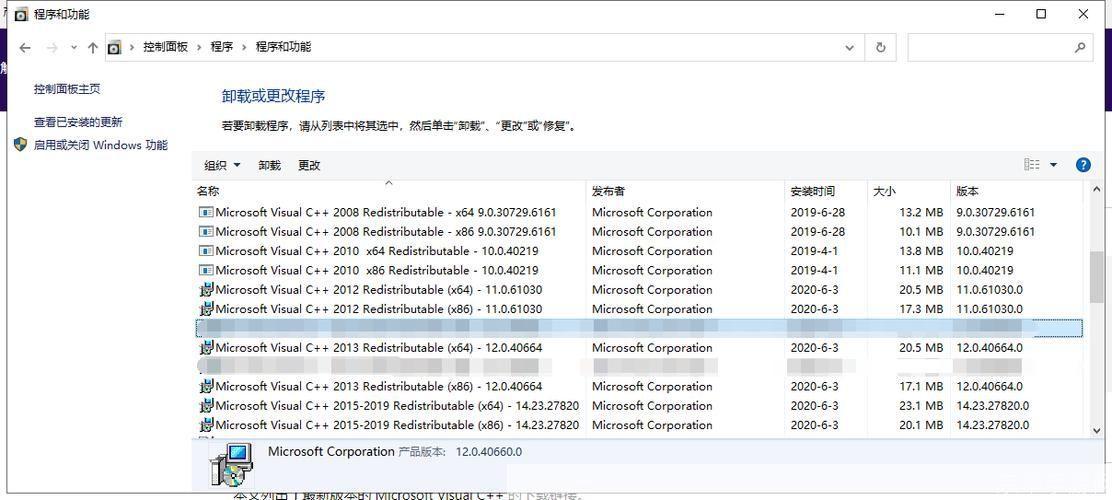1112x500 pixels.
Task: Open the 组织 menu
Action: (222, 165)
